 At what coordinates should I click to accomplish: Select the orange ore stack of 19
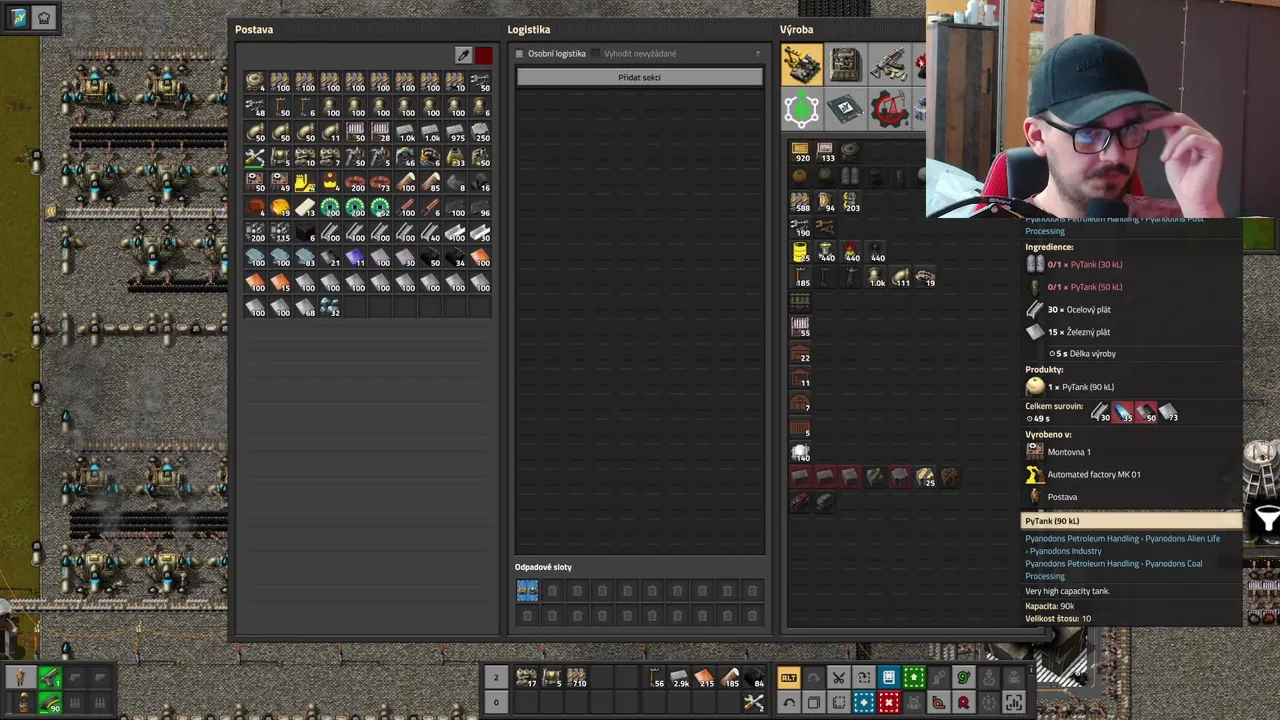tap(280, 207)
